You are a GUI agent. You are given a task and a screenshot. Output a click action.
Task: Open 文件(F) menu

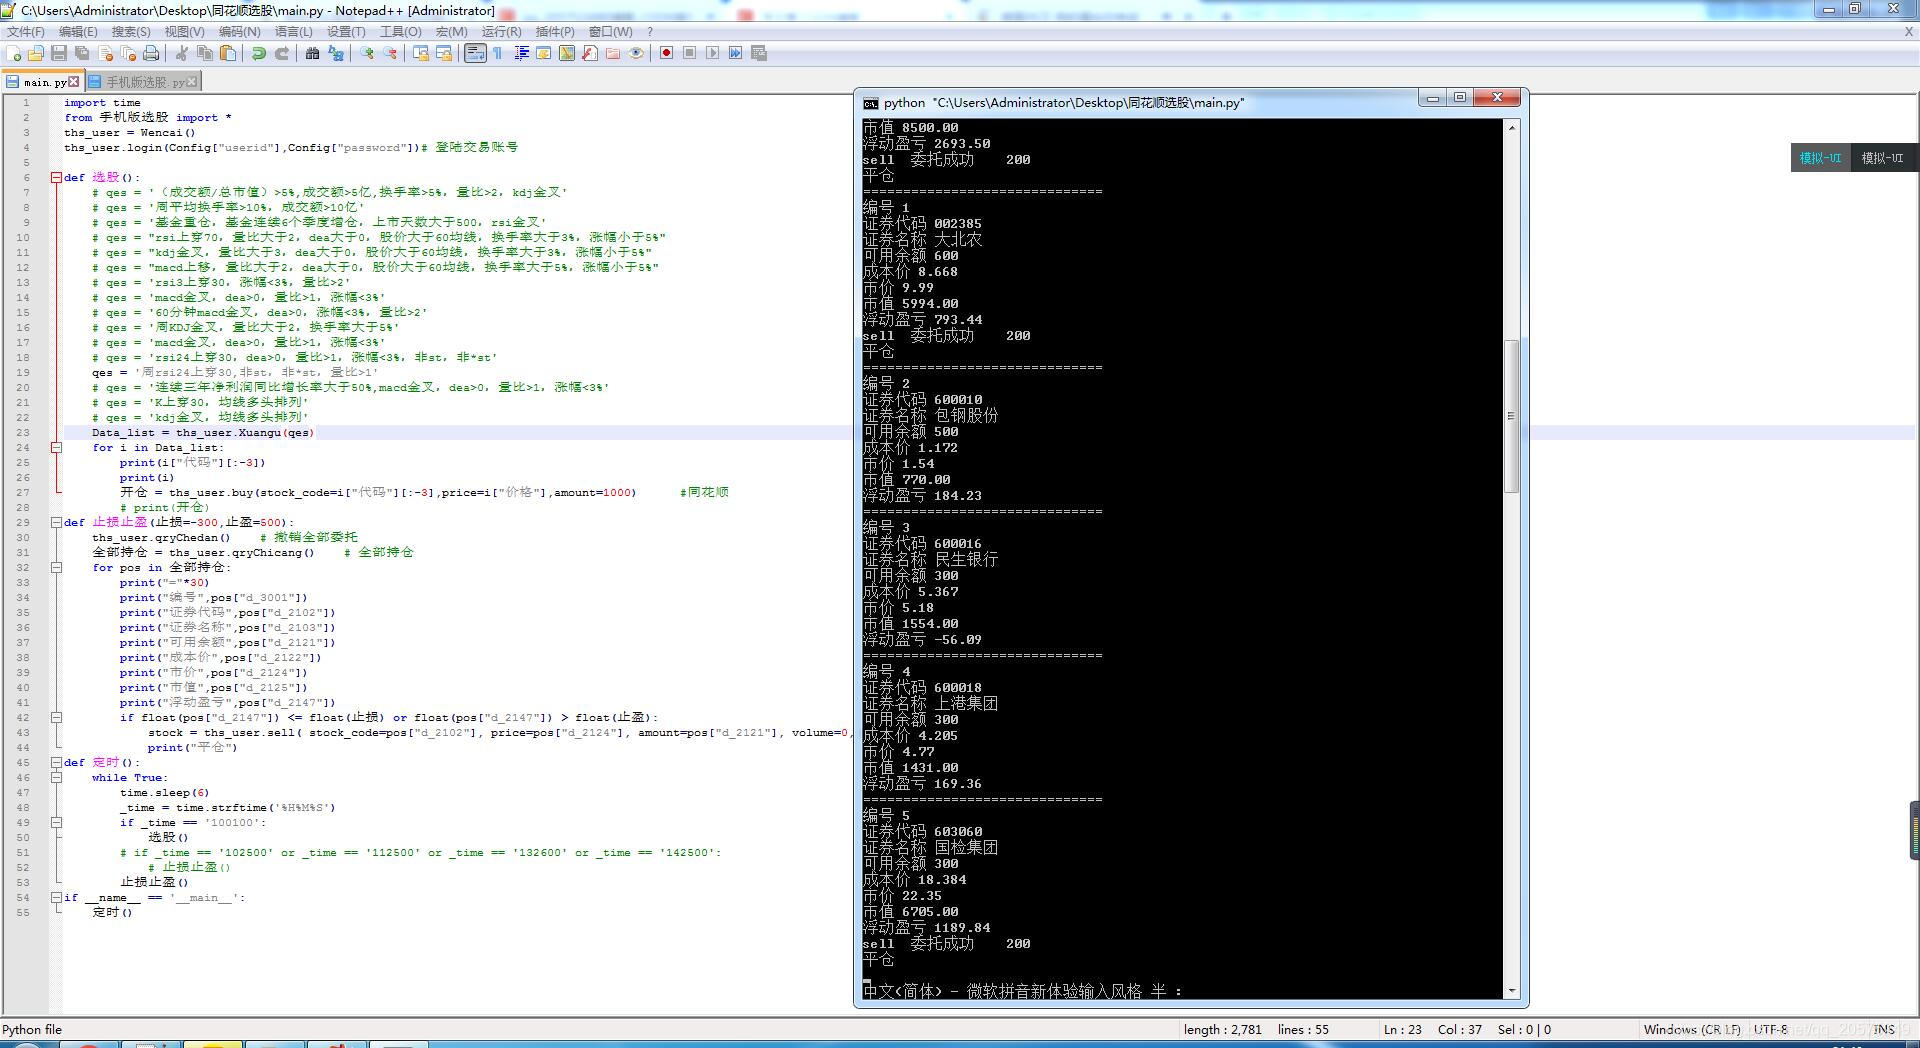pos(26,32)
